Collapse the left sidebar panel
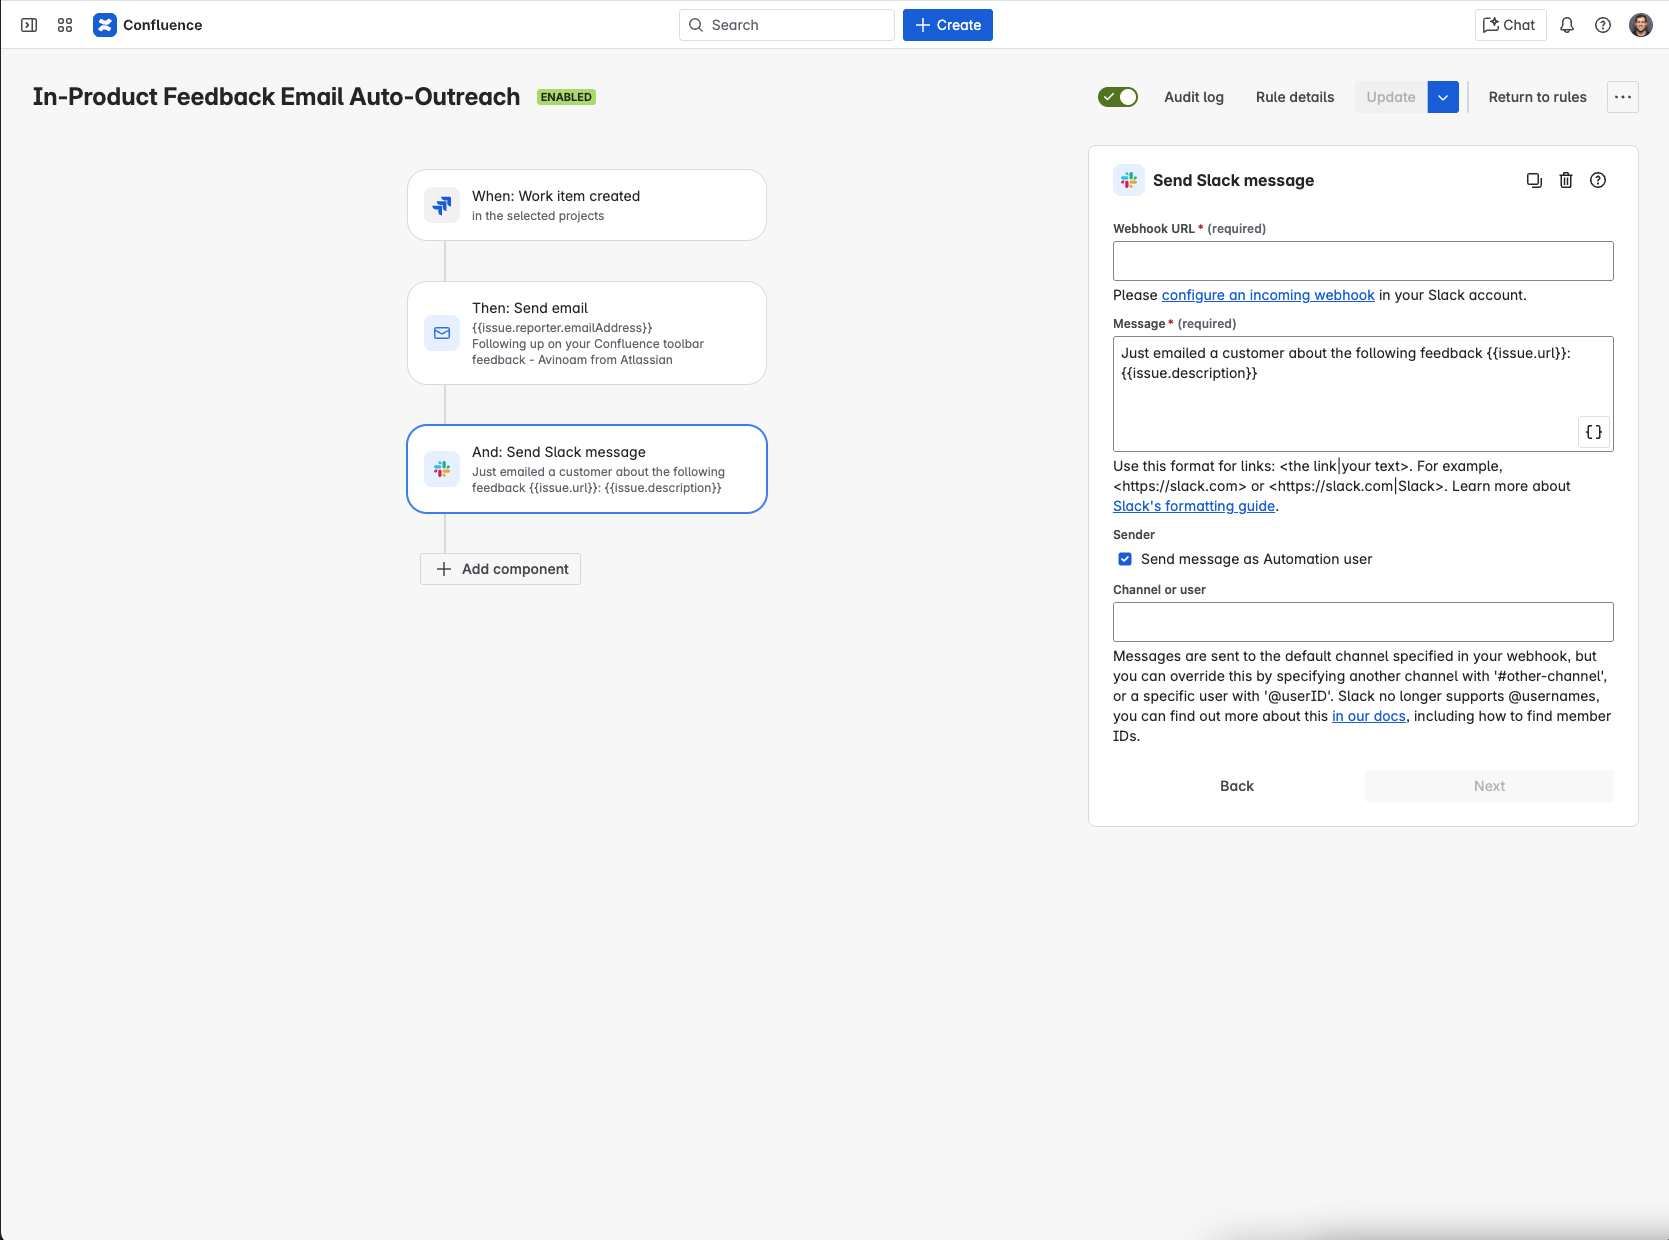 click(x=29, y=24)
